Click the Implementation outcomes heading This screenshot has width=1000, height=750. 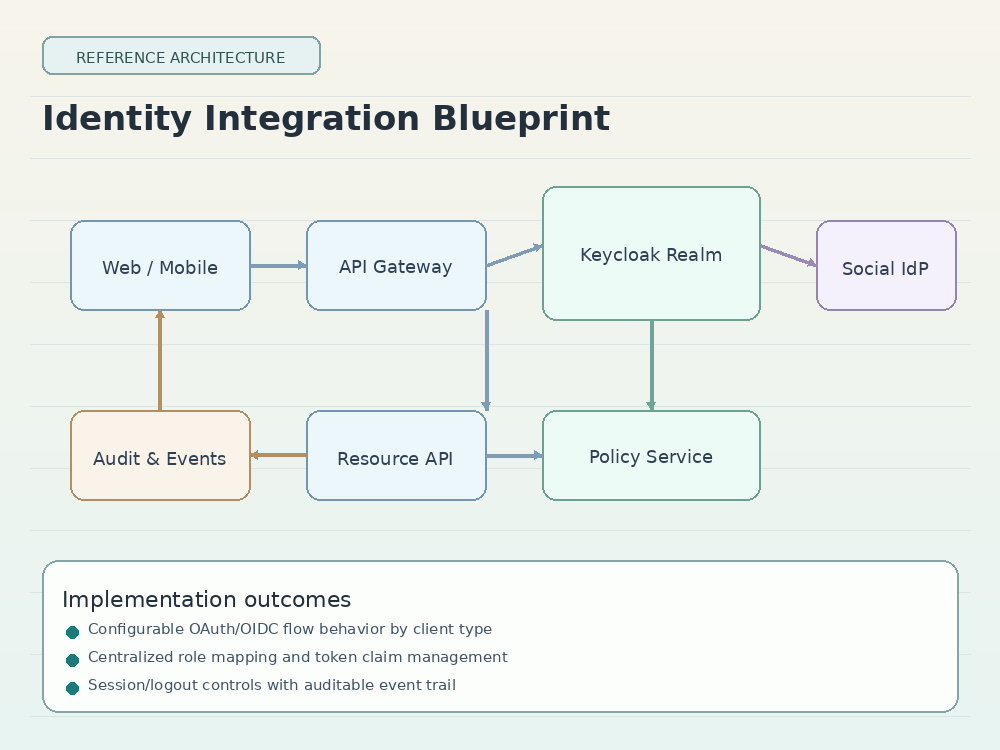pos(207,599)
